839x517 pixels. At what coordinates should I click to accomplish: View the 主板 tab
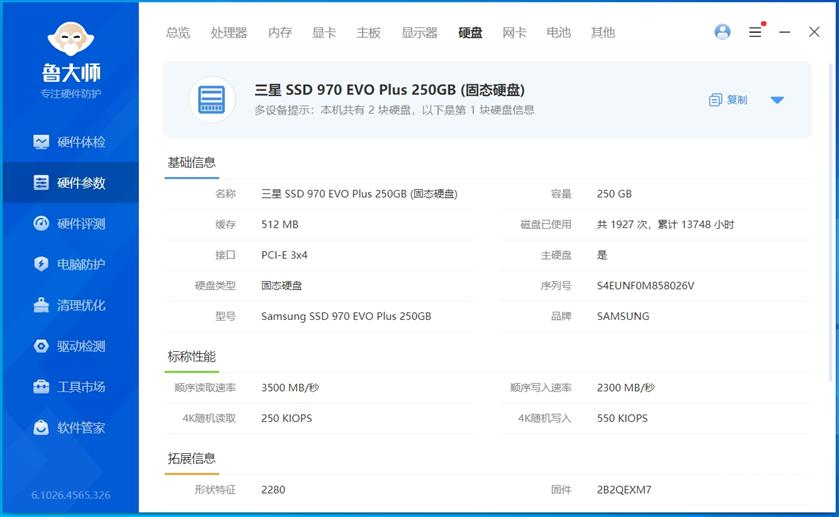point(368,32)
